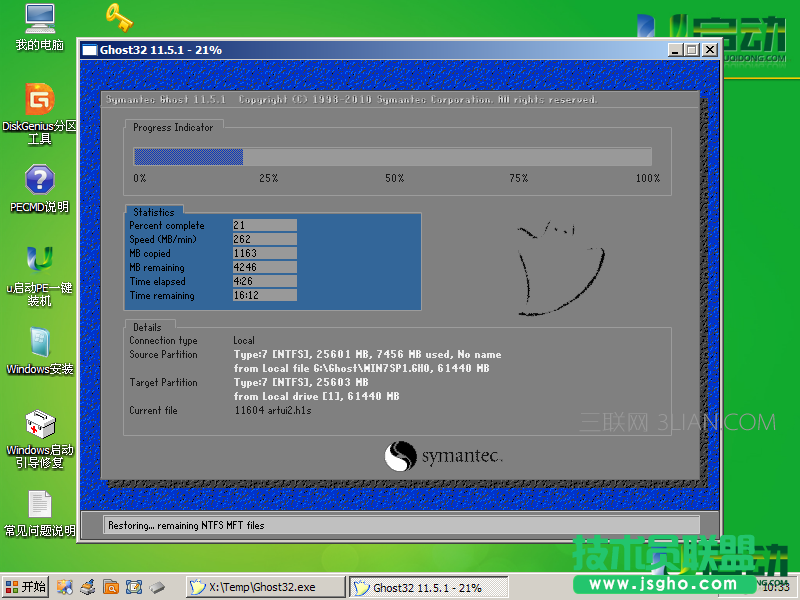800x600 pixels.
Task: Click the blue progress indicator bar
Action: (x=188, y=157)
